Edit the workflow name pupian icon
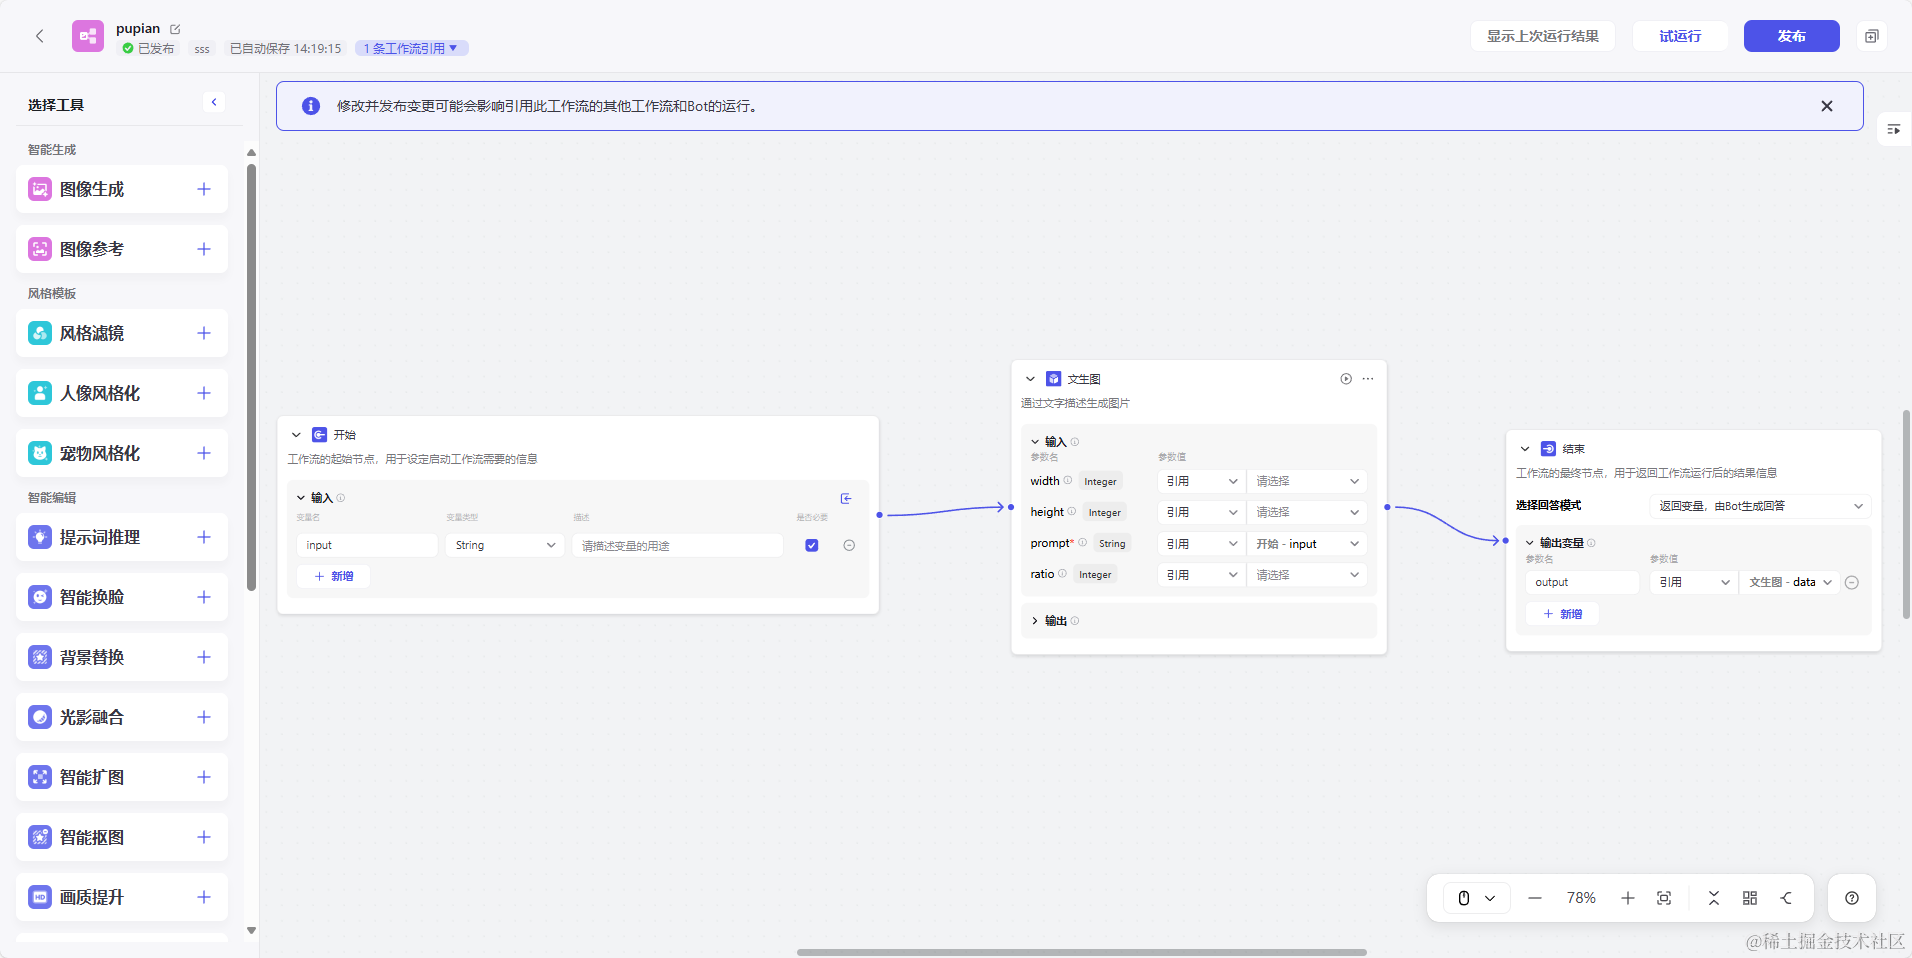The image size is (1912, 958). coord(176,29)
